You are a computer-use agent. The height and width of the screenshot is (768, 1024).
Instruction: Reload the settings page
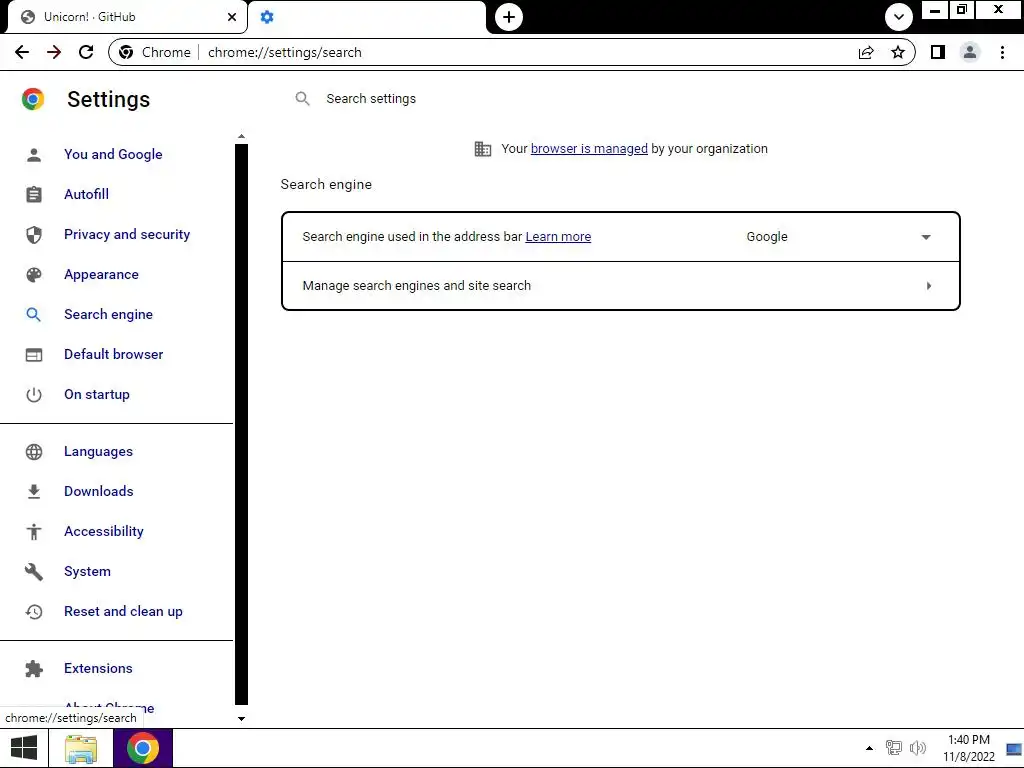pos(86,52)
